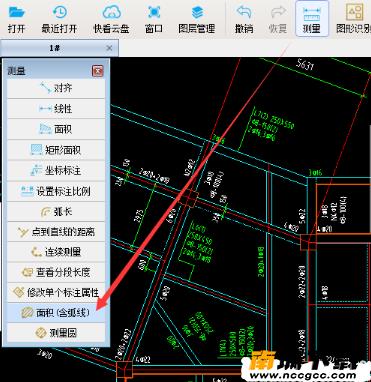Show recently opened files via 最近打开
Screen dimensions: 371x382
click(x=59, y=18)
